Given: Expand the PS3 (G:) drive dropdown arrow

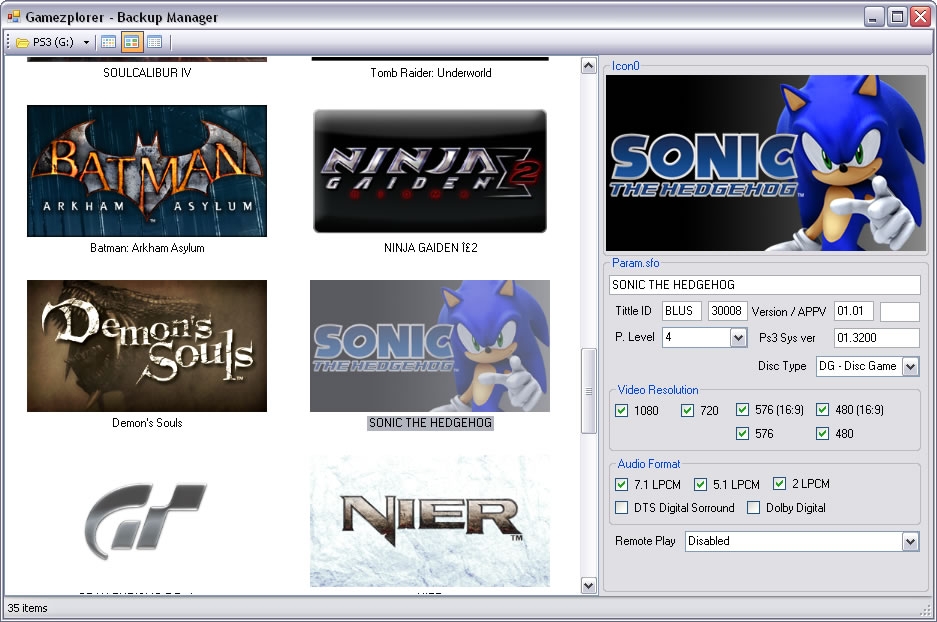Looking at the screenshot, I should click(87, 42).
